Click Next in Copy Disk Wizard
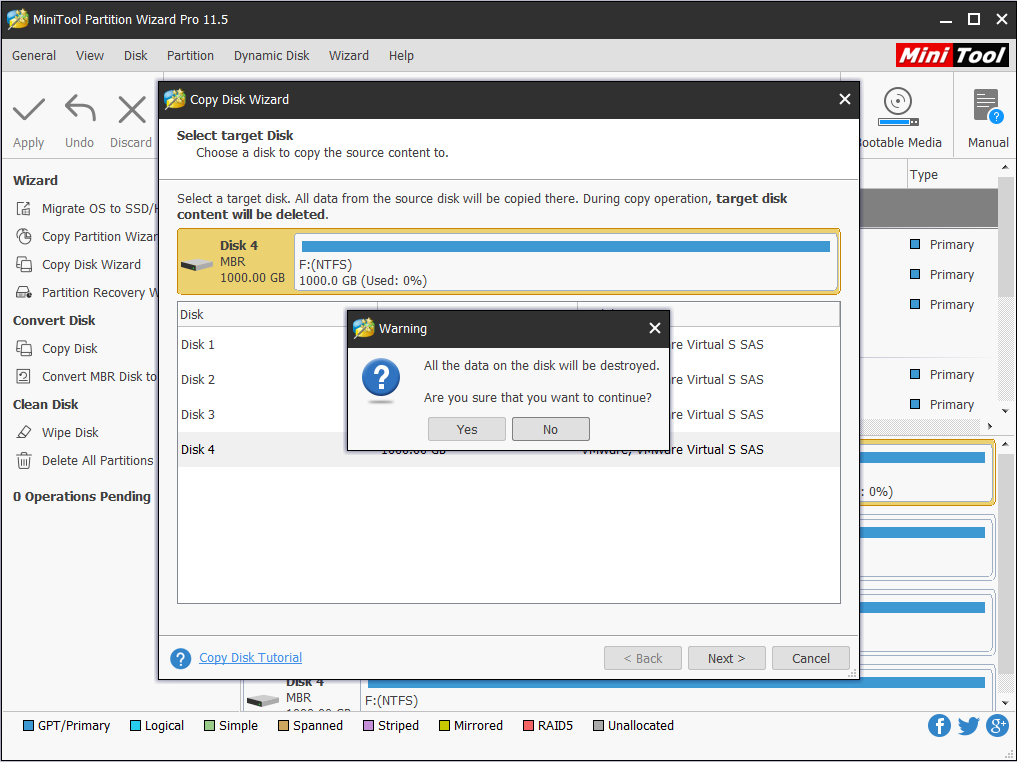The image size is (1017, 762). coord(726,658)
